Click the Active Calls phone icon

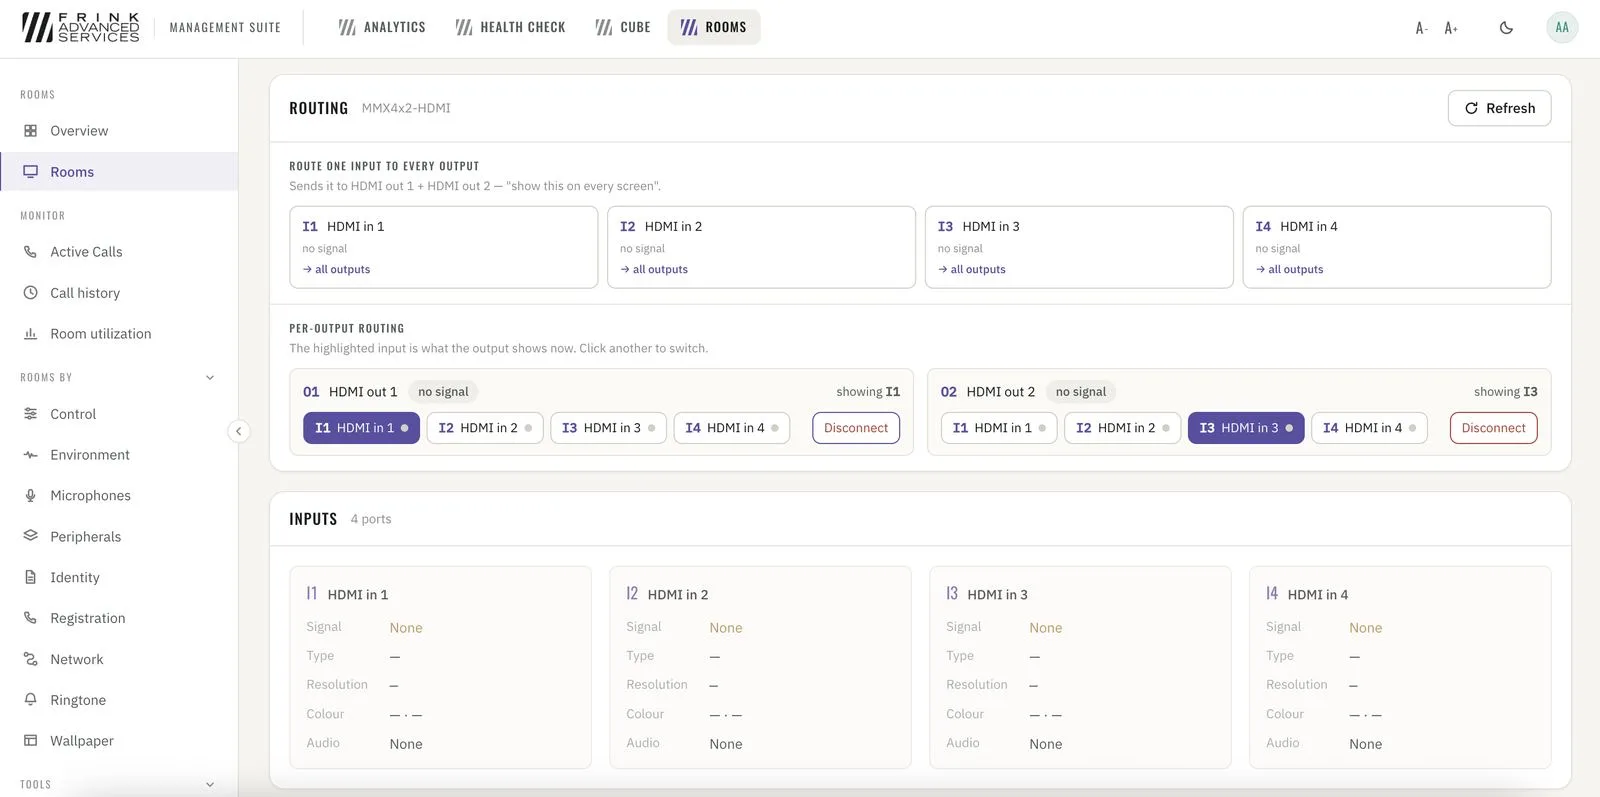pyautogui.click(x=31, y=252)
